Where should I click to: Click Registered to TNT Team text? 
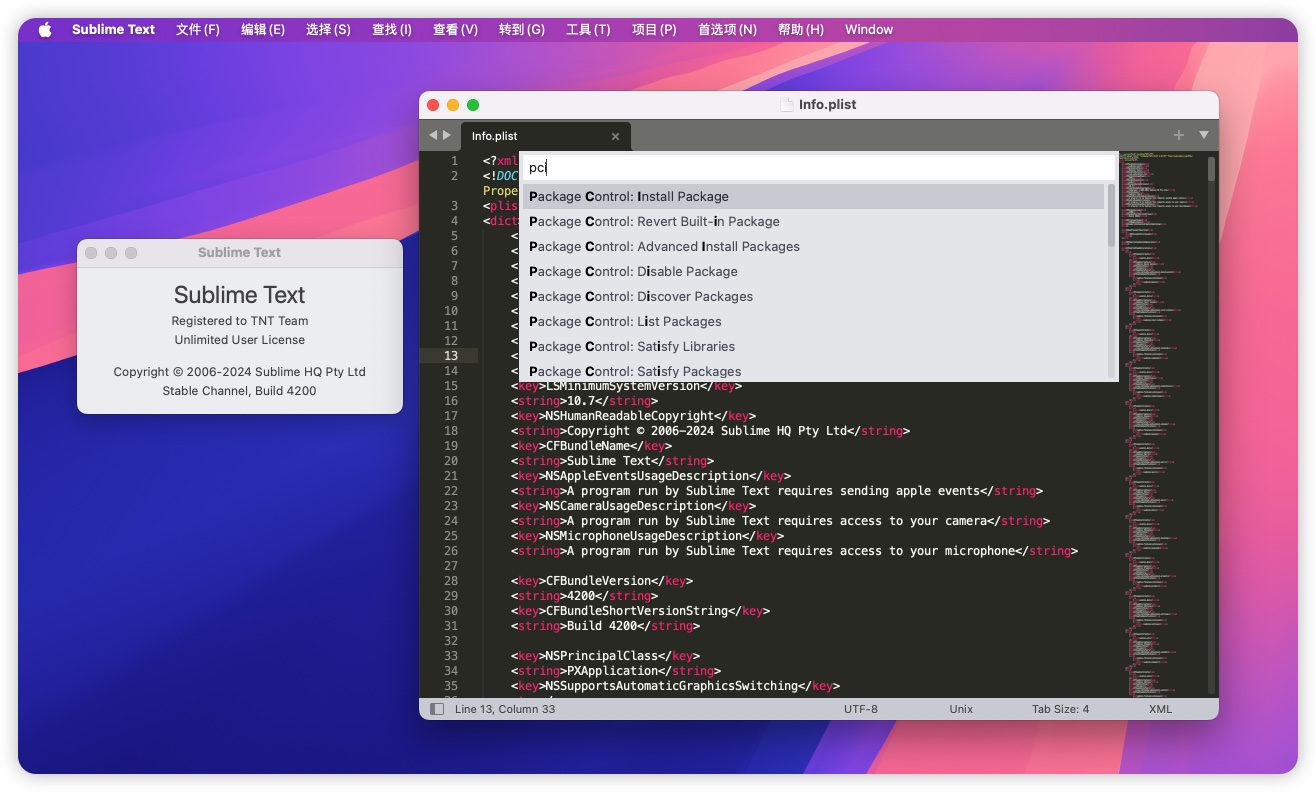click(x=240, y=321)
